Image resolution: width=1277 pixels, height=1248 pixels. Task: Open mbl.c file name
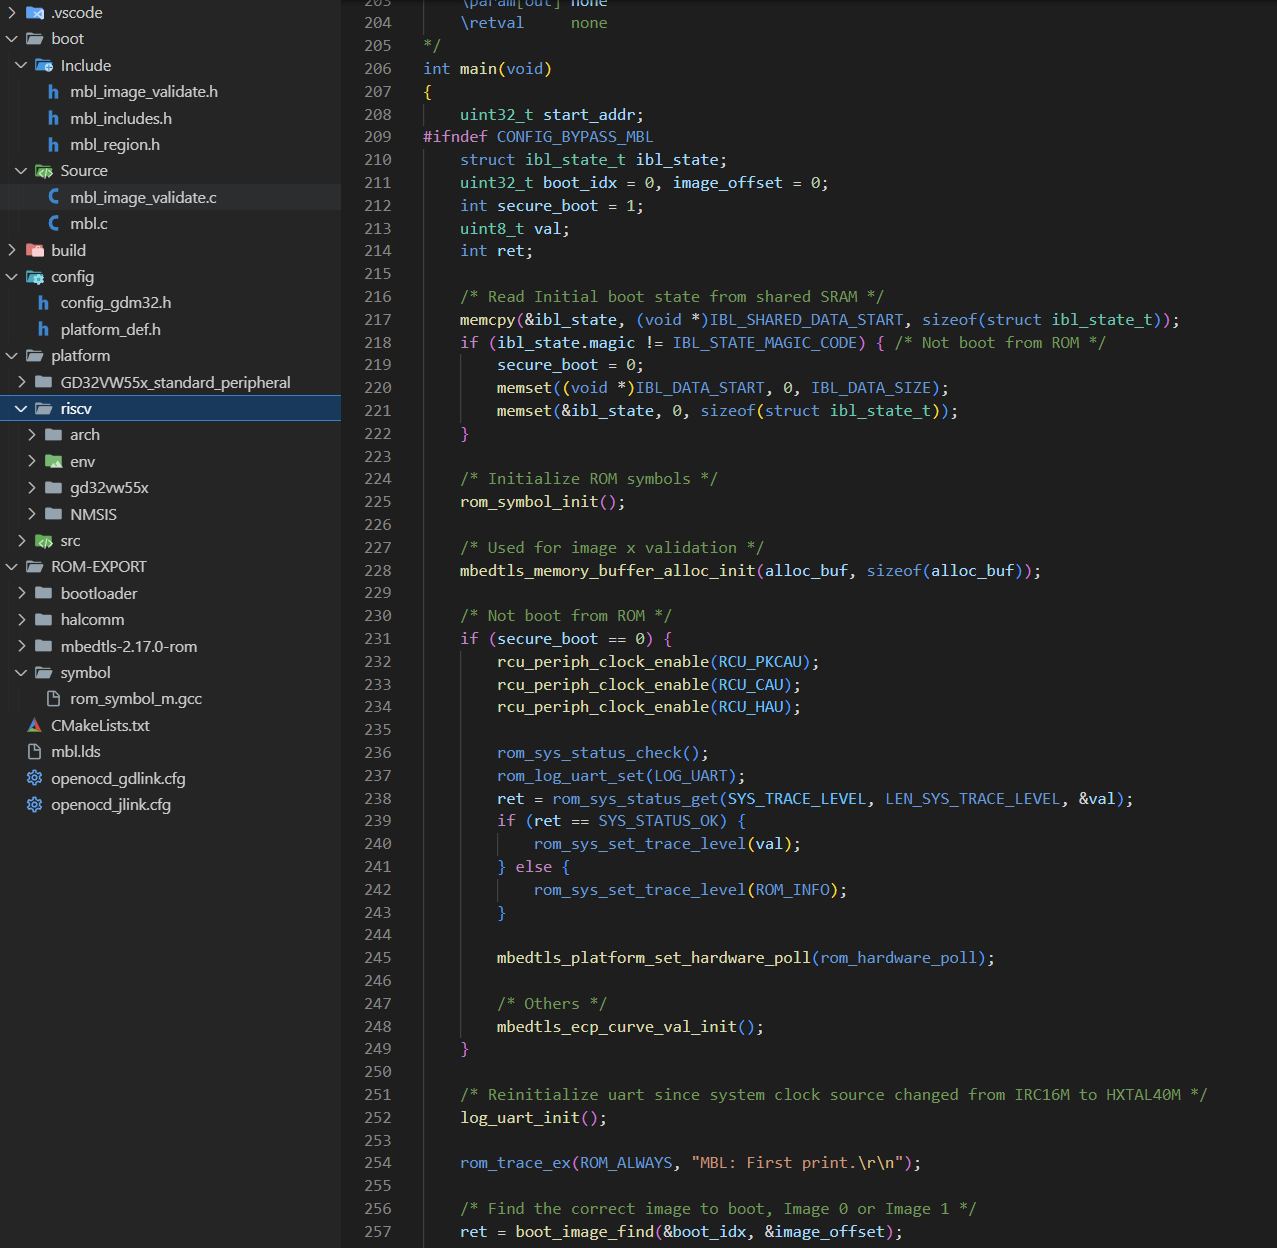click(x=89, y=224)
